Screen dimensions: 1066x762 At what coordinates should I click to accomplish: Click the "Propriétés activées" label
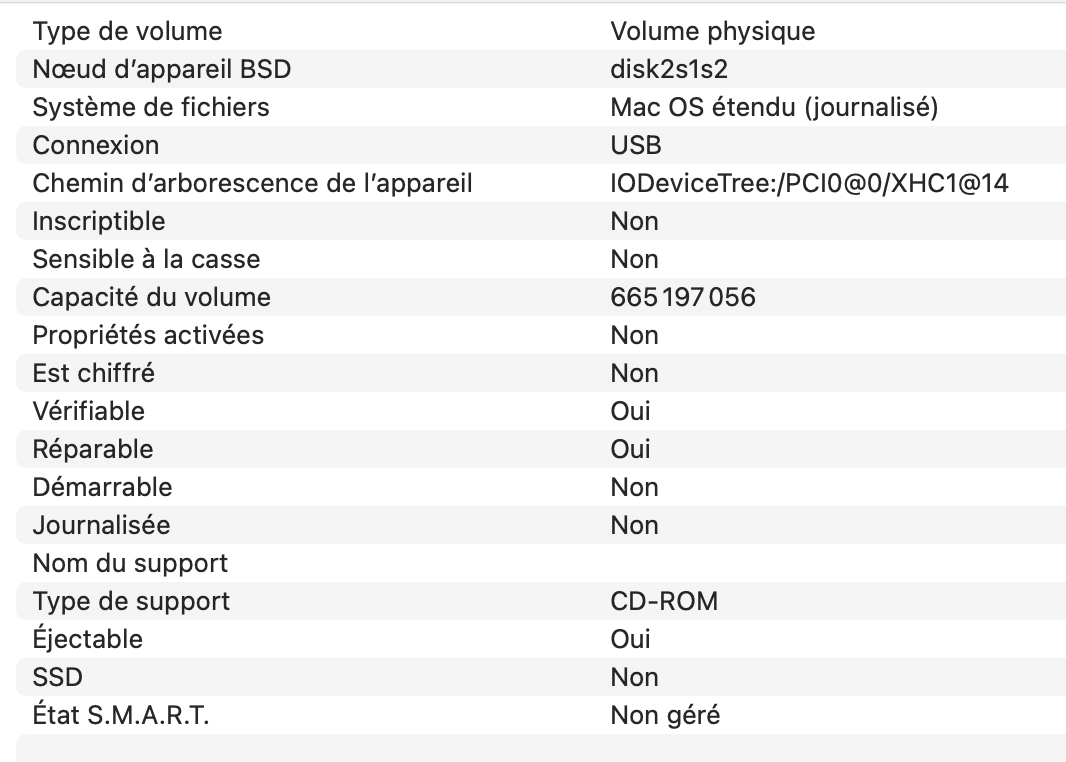[148, 335]
